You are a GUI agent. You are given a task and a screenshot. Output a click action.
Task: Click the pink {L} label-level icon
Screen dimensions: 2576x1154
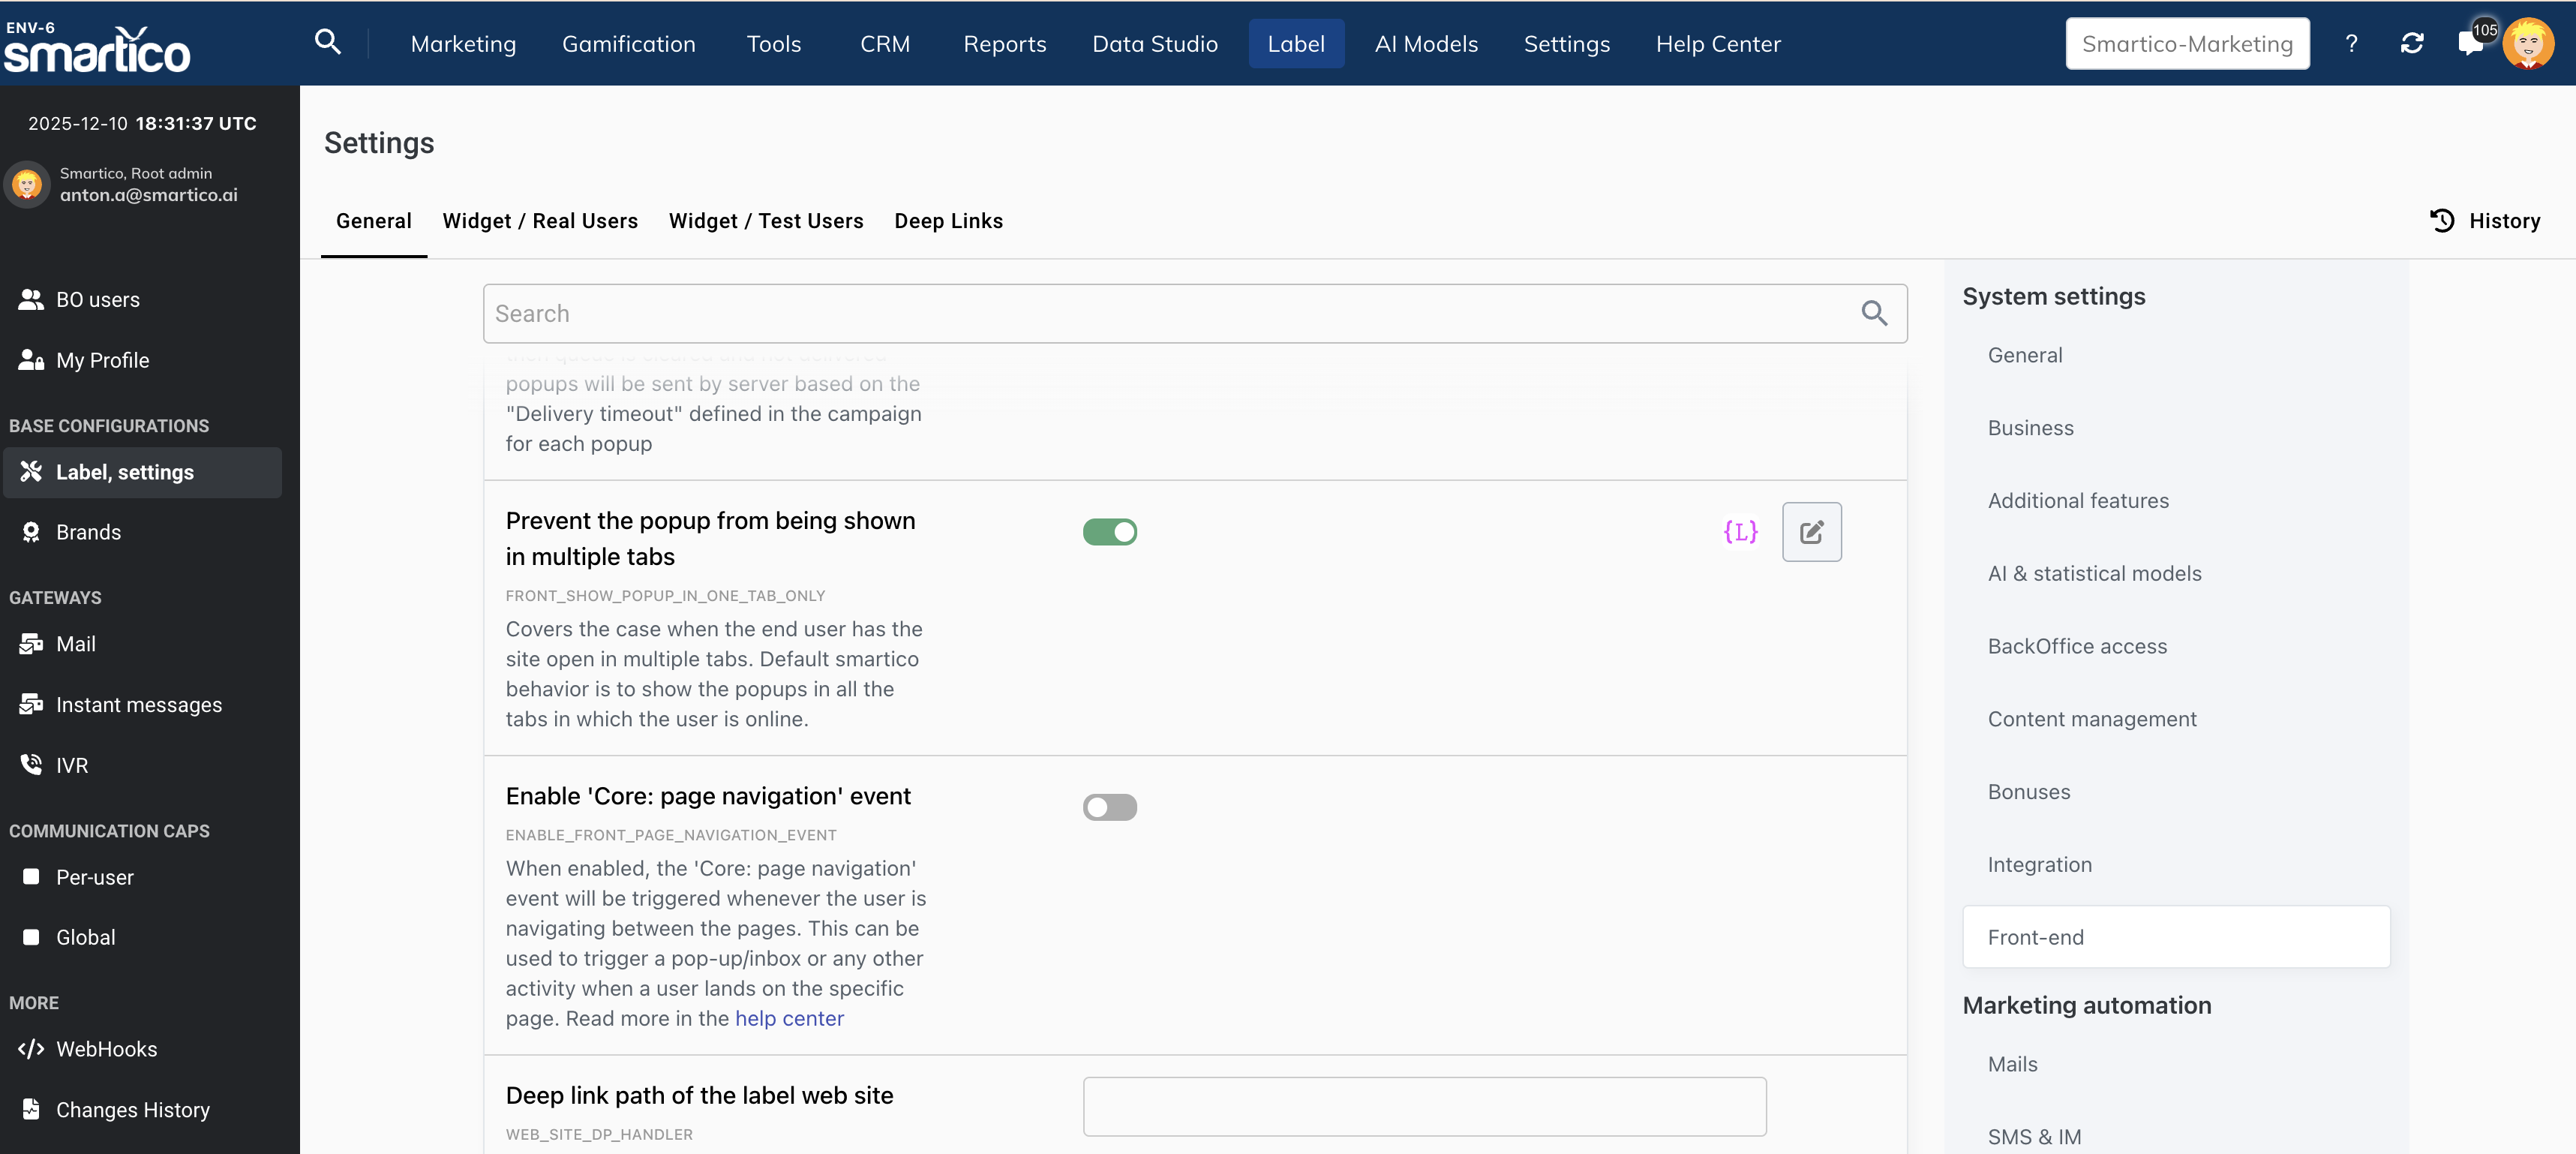1740,532
